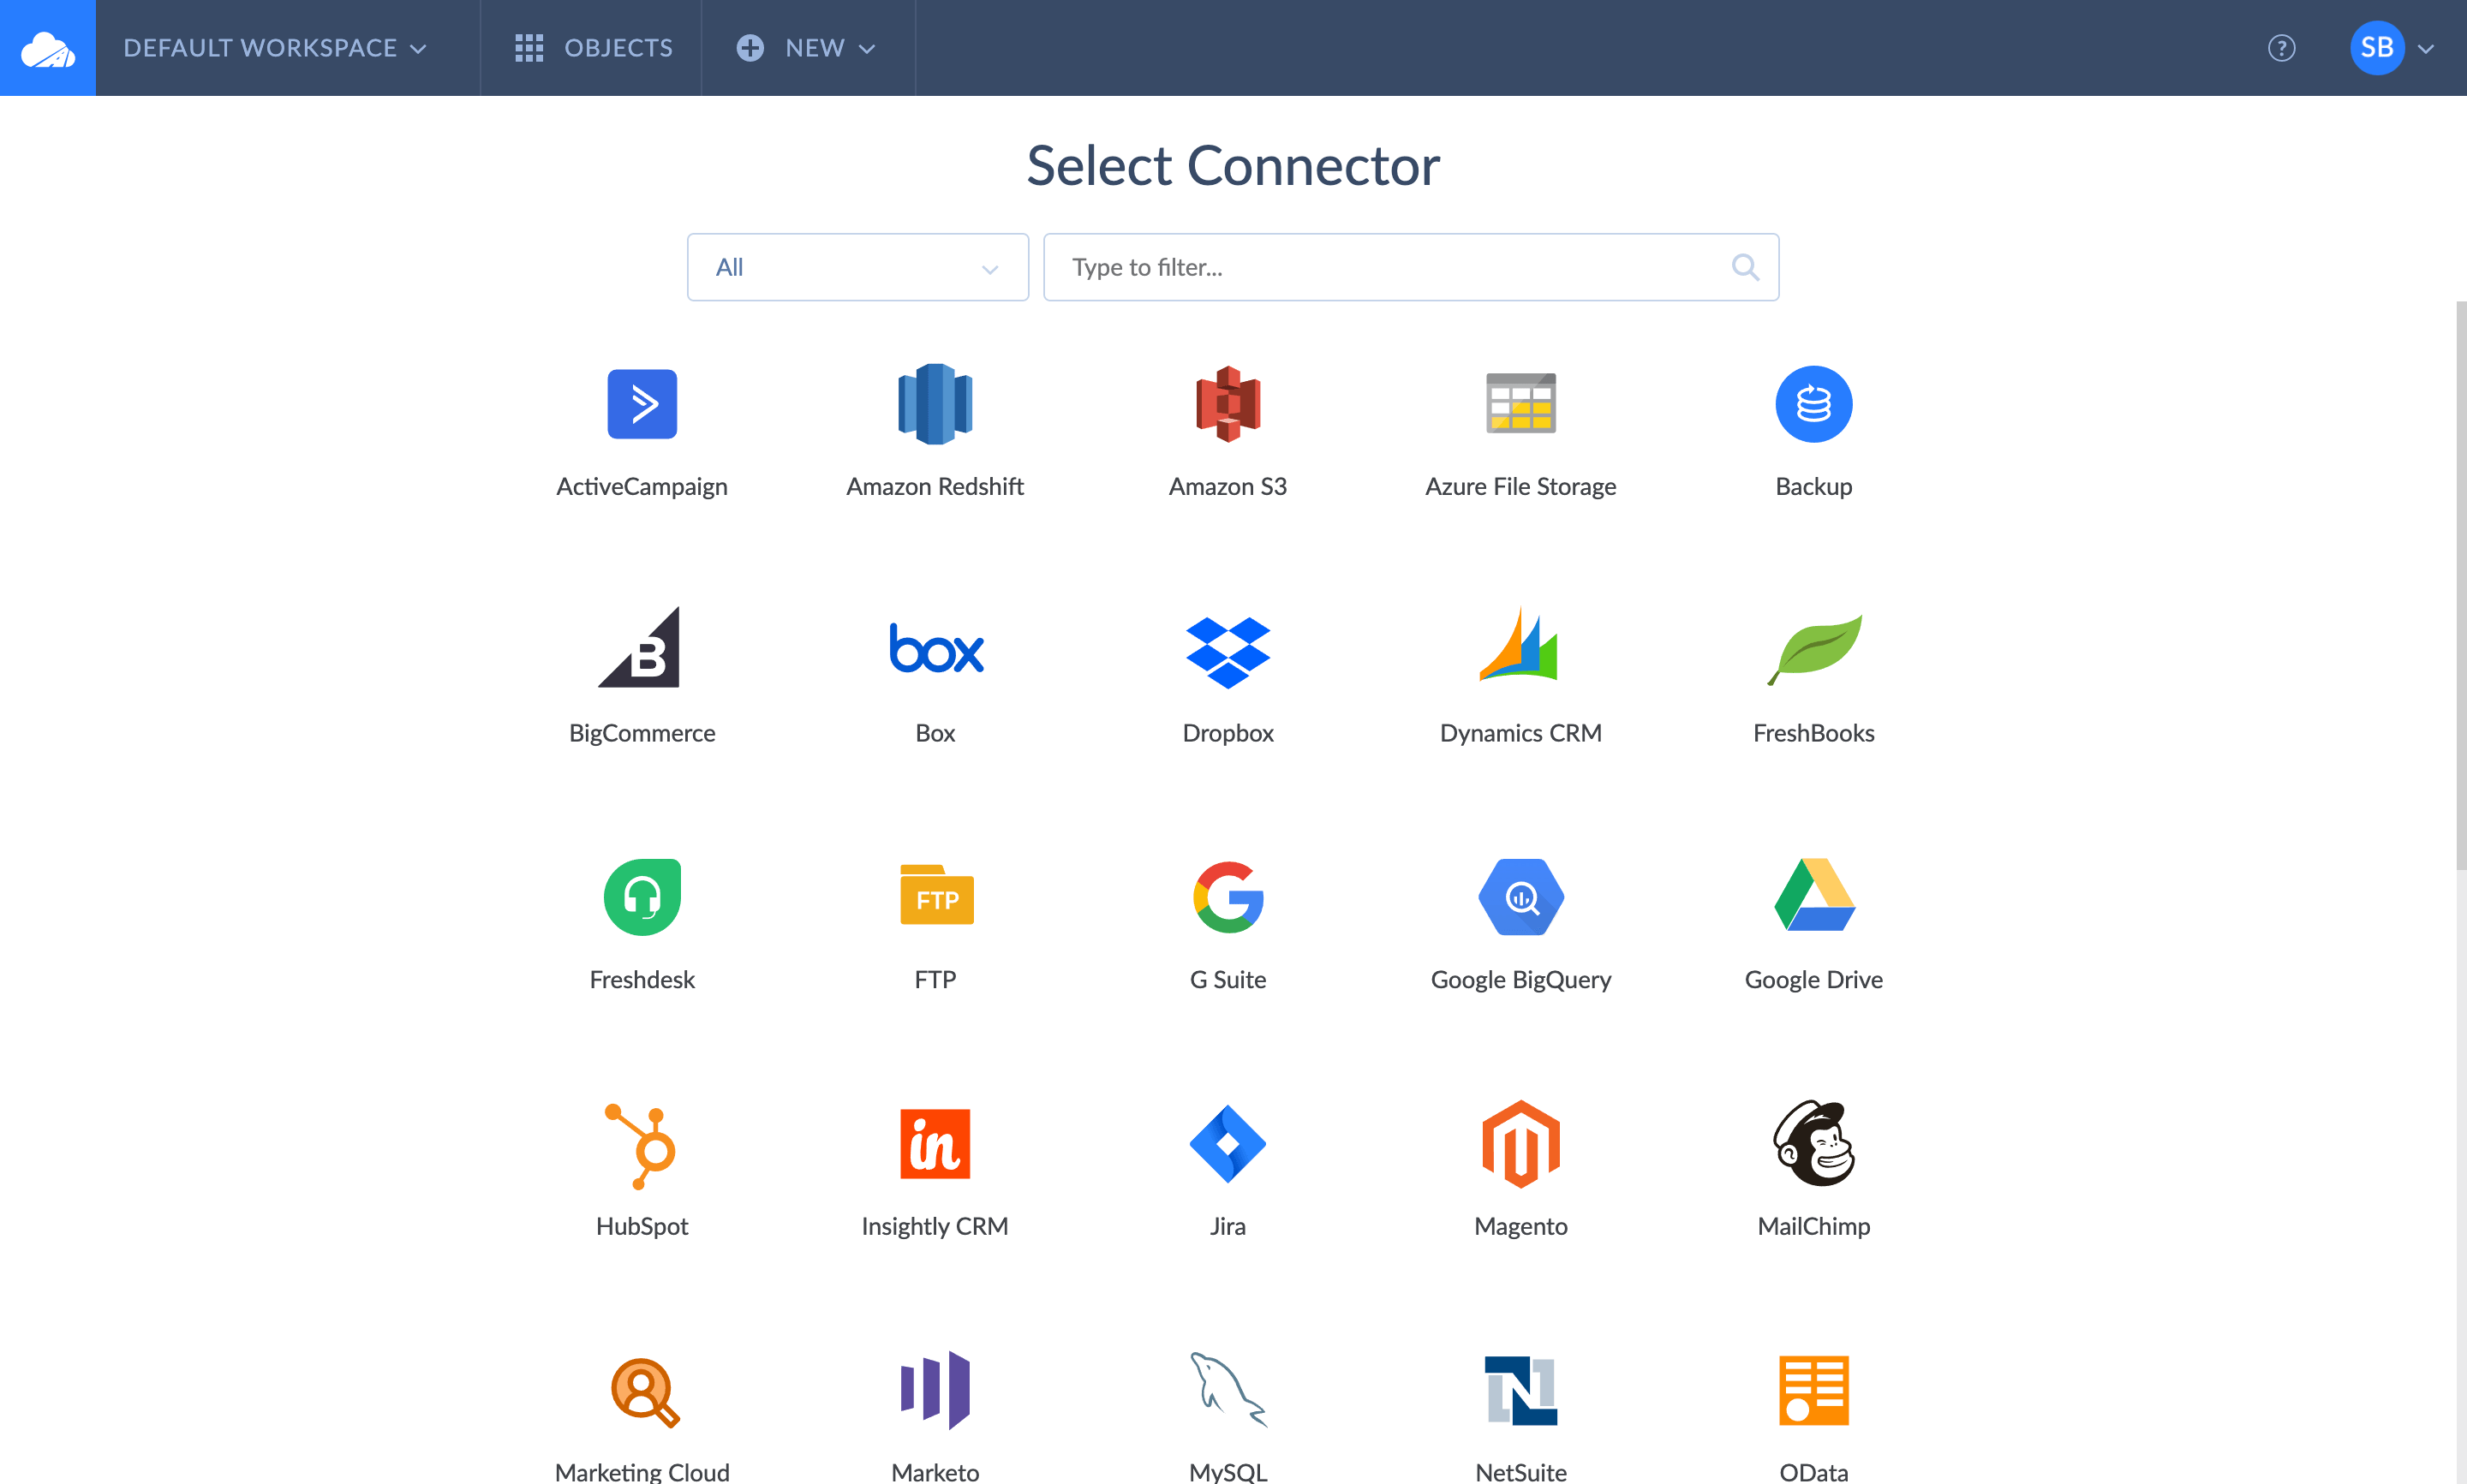Pick the Amazon S3 connector icon
Screen dimensions: 2467x1484
click(x=1228, y=404)
